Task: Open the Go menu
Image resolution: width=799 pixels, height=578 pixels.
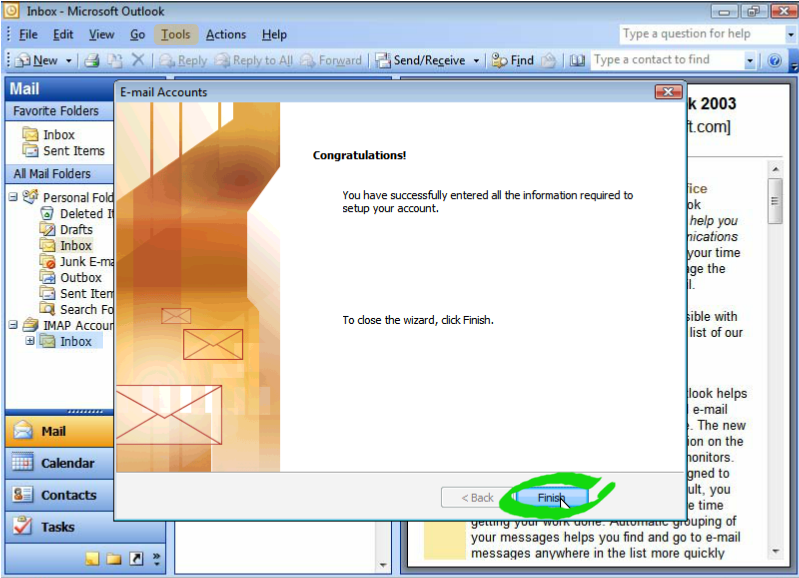Action: [137, 35]
